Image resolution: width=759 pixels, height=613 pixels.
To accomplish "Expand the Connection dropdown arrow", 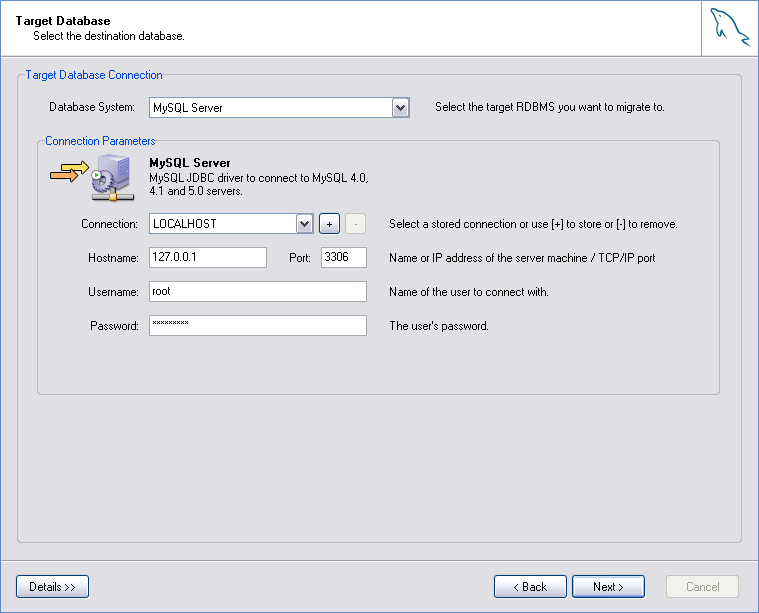I will (x=304, y=224).
